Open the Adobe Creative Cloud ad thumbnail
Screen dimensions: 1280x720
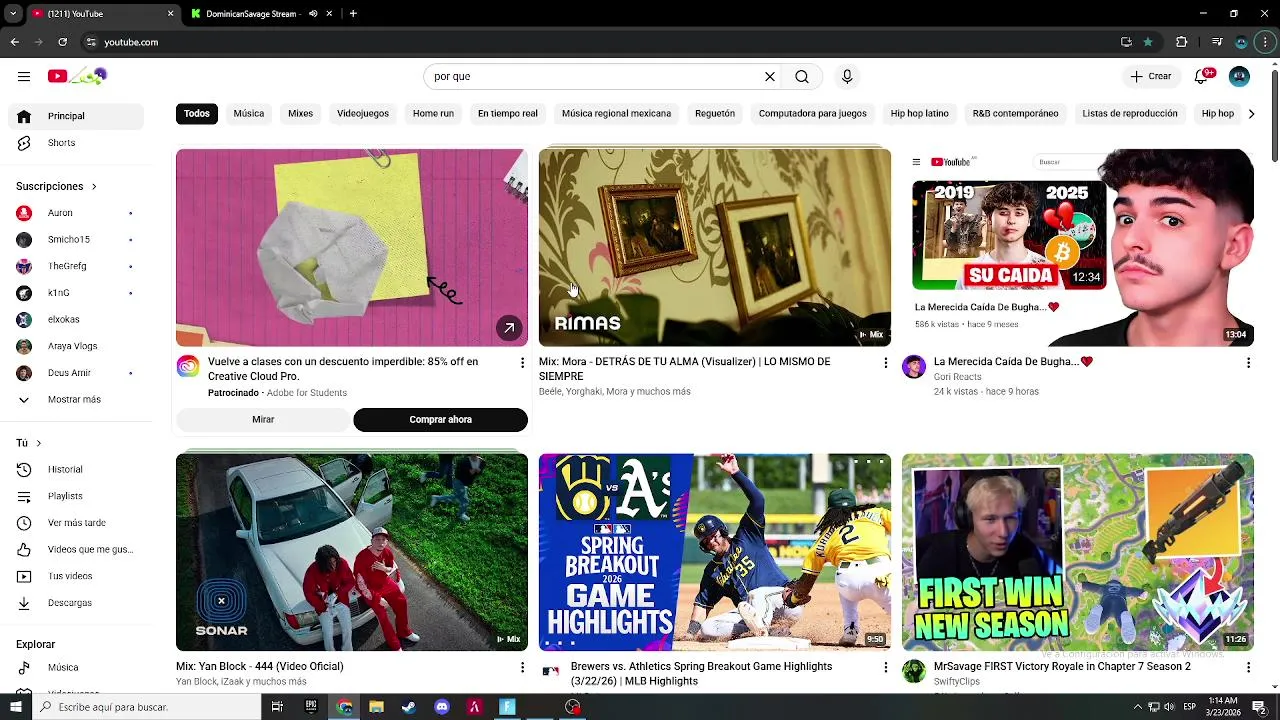352,248
